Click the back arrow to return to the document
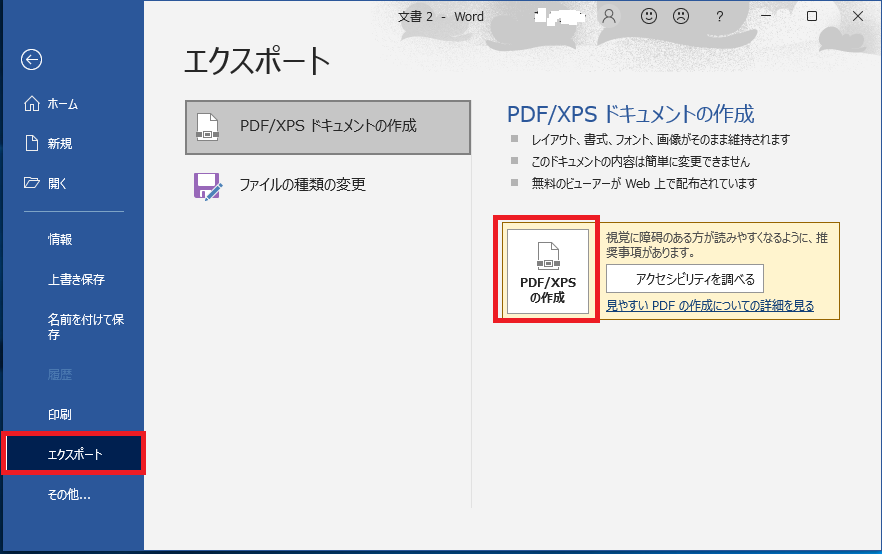This screenshot has height=554, width=882. (x=32, y=59)
